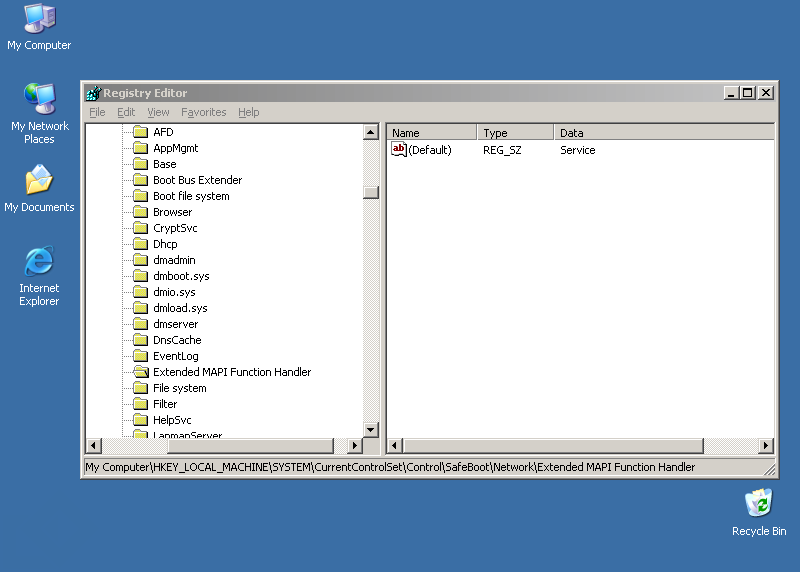The height and width of the screenshot is (572, 800).
Task: Select the DnsCache key label
Action: [x=177, y=340]
